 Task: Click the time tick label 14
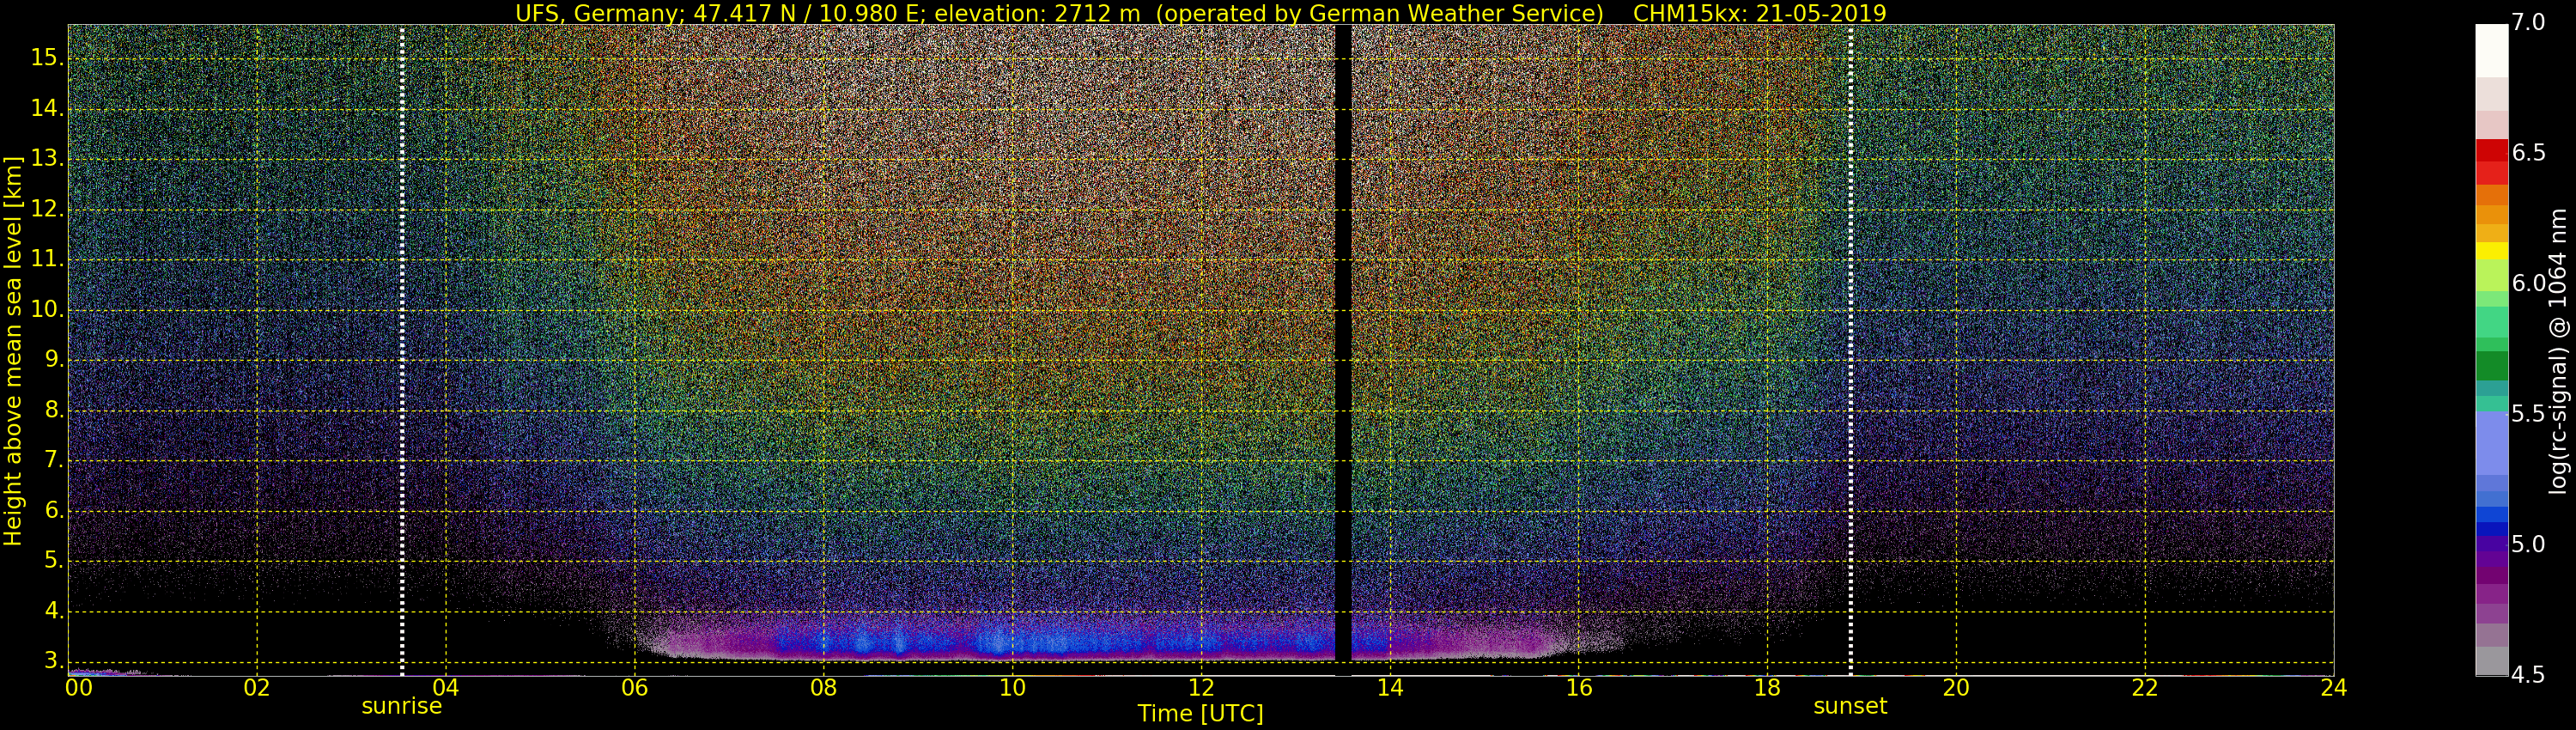1390,688
